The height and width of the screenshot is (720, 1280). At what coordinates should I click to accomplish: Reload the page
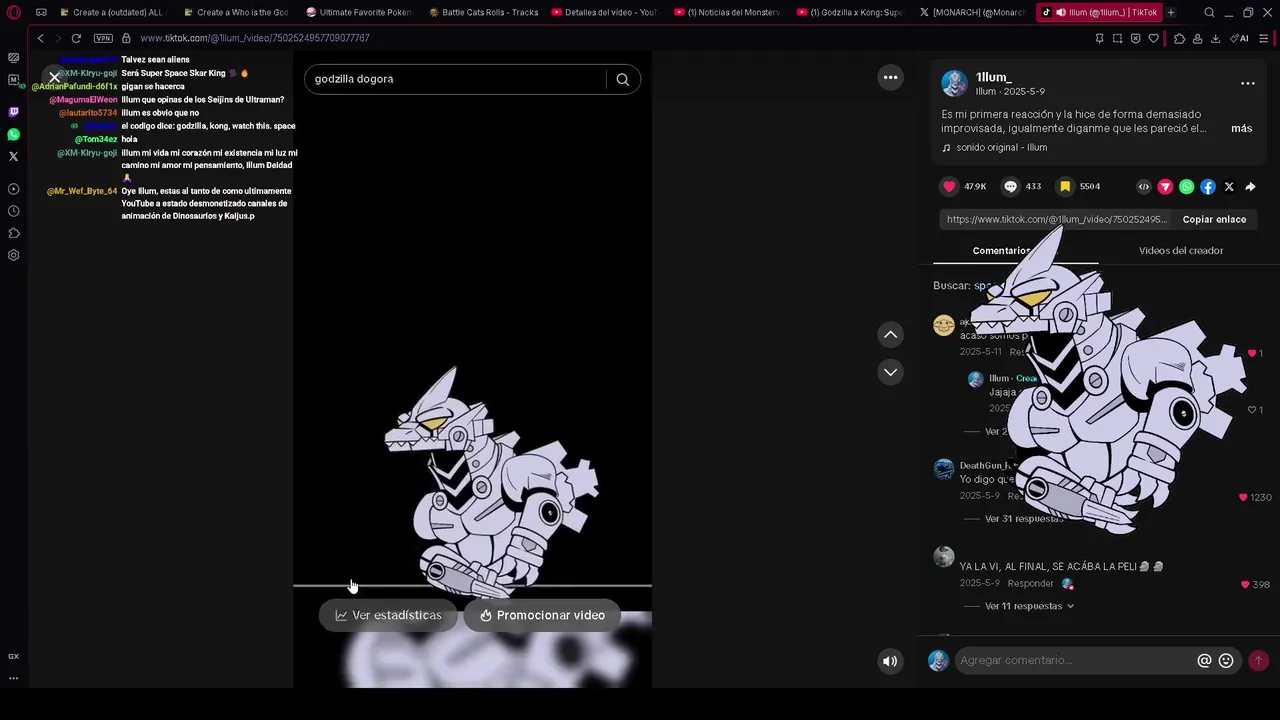(76, 38)
